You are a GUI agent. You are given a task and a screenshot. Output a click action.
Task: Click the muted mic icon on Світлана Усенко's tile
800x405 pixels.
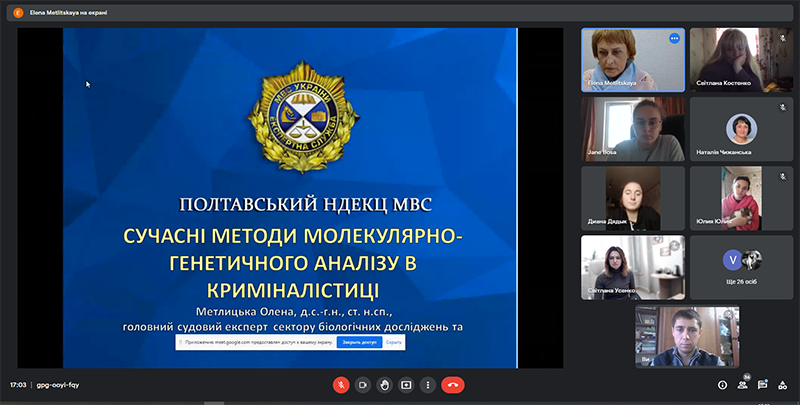tap(674, 246)
